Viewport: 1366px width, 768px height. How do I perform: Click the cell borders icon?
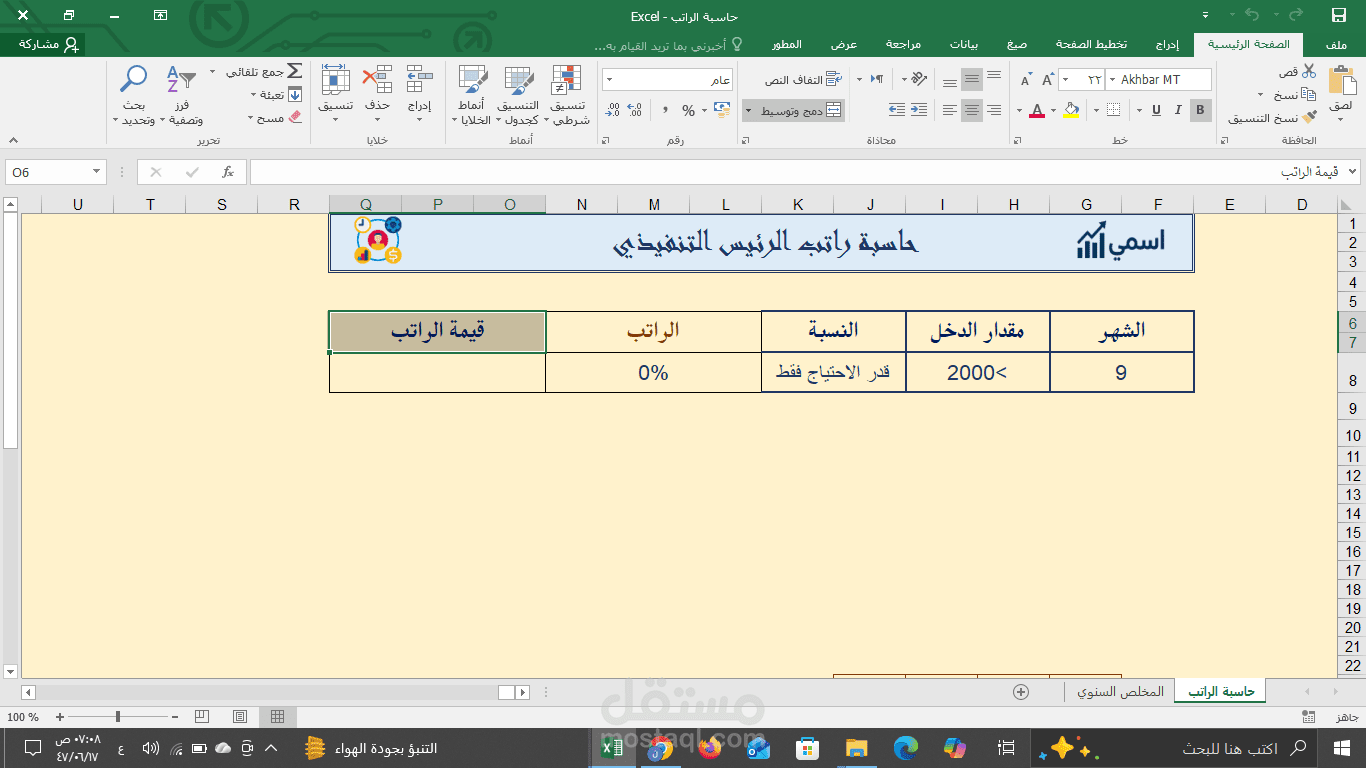coord(1113,110)
